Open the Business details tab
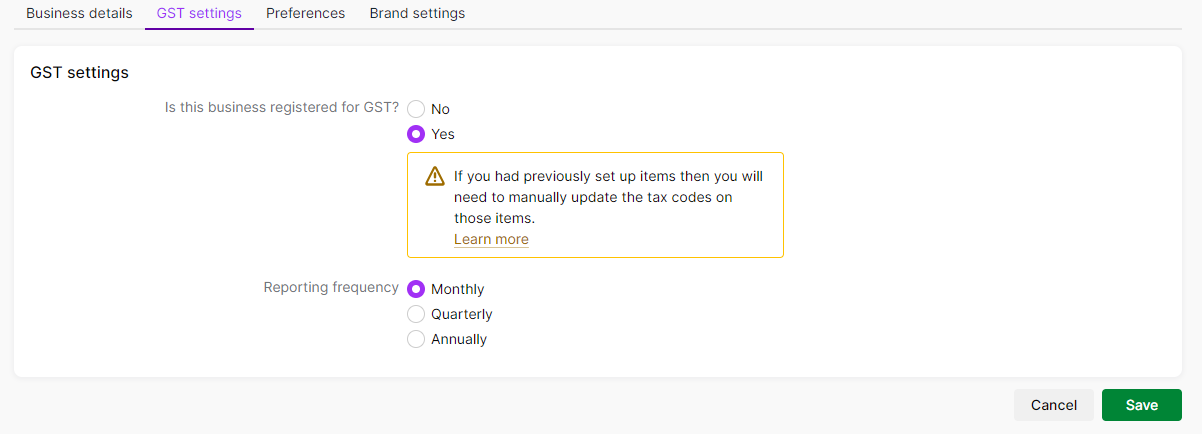Image resolution: width=1202 pixels, height=434 pixels. pyautogui.click(x=79, y=14)
